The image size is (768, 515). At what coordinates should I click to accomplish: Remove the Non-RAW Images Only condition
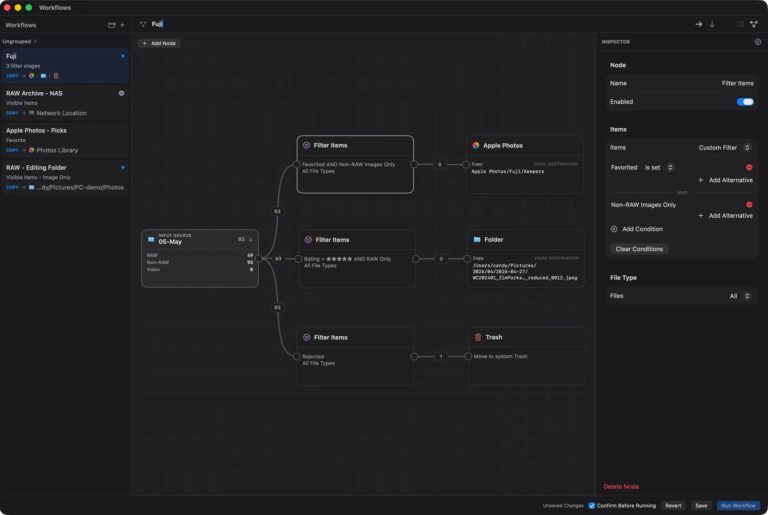click(749, 205)
